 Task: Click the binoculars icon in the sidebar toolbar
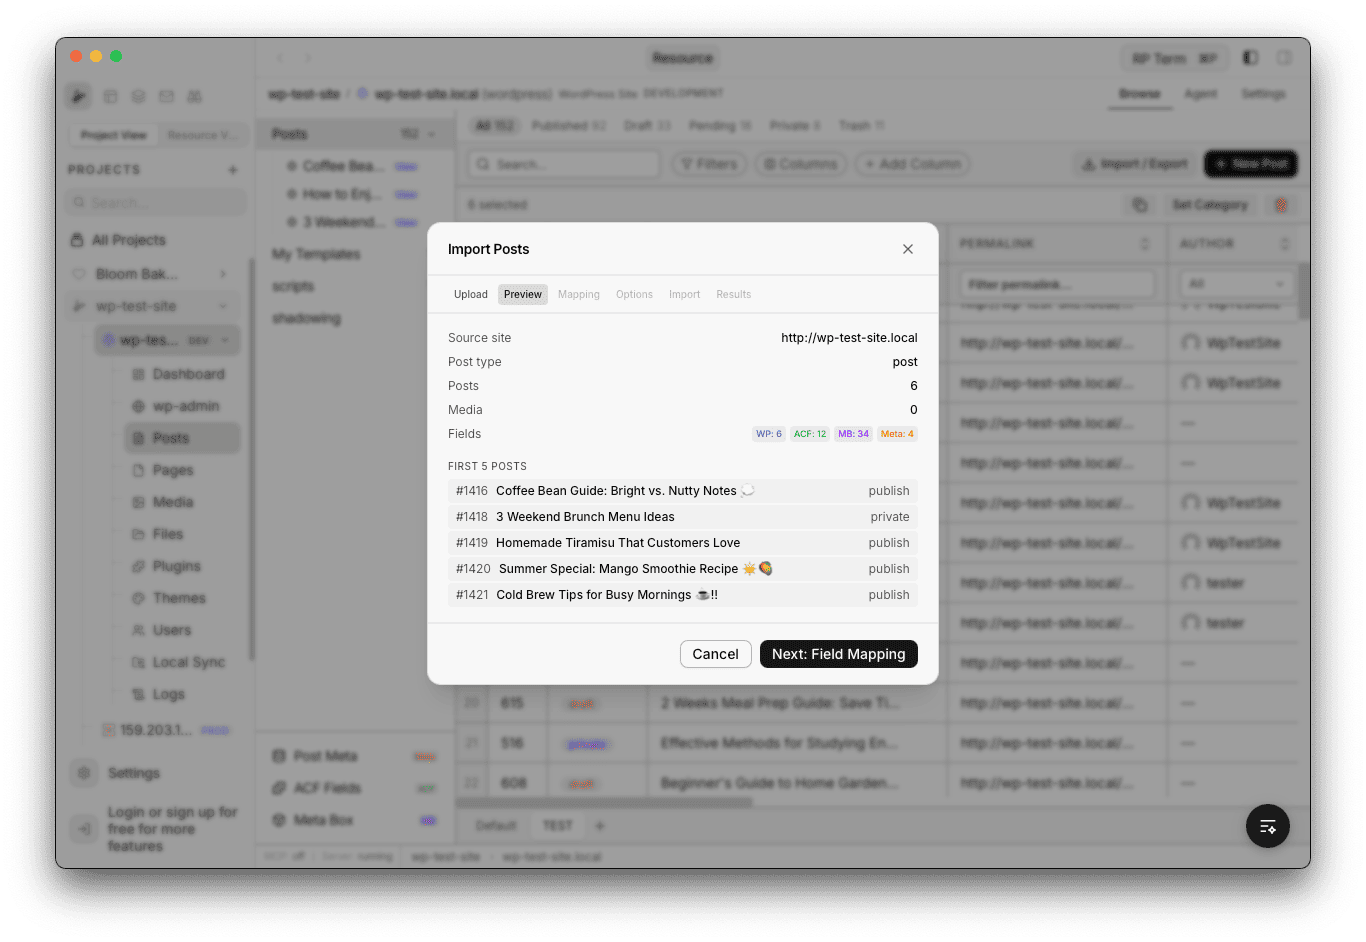click(194, 95)
